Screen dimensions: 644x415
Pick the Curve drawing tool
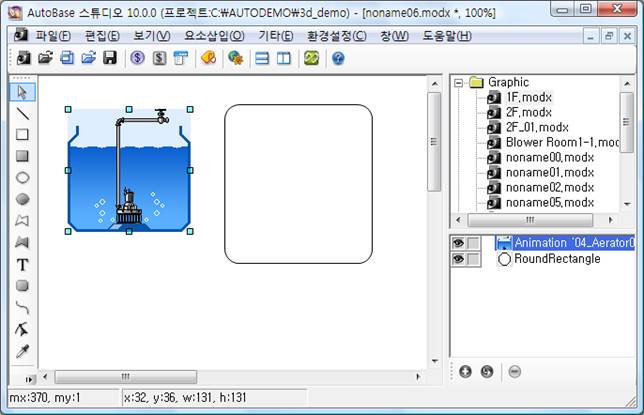[x=23, y=307]
